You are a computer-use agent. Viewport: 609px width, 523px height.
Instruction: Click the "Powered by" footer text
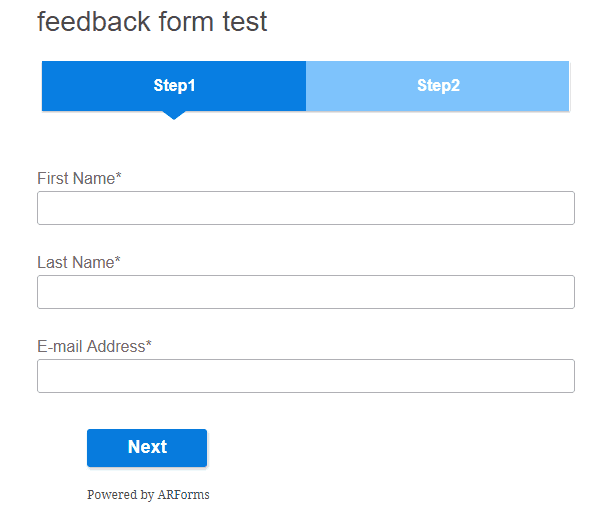[x=120, y=495]
